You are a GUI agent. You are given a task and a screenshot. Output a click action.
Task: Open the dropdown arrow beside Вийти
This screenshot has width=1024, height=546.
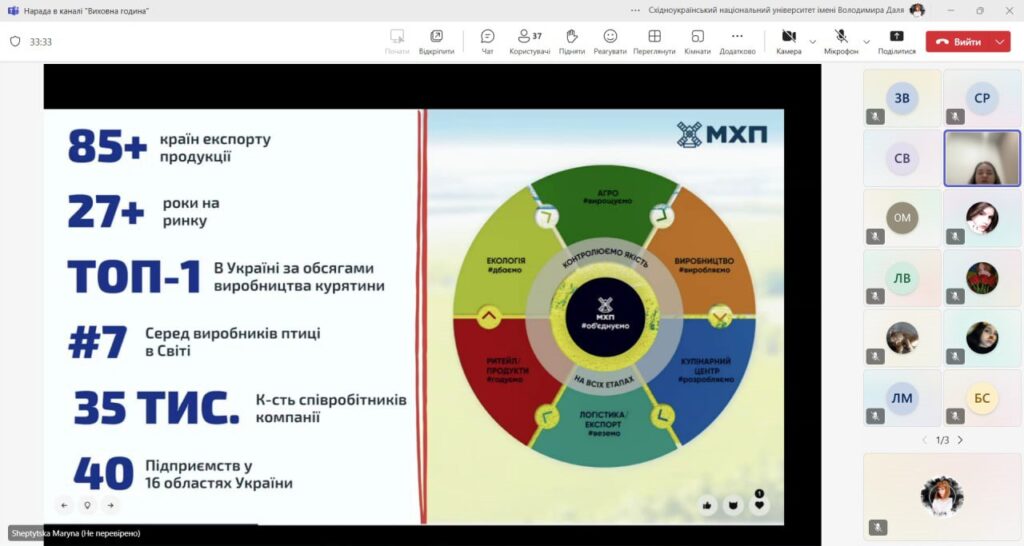1001,42
